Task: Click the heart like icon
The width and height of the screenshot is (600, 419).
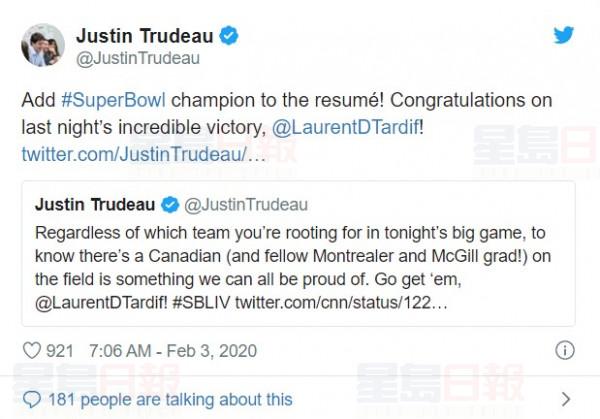Action: click(31, 351)
